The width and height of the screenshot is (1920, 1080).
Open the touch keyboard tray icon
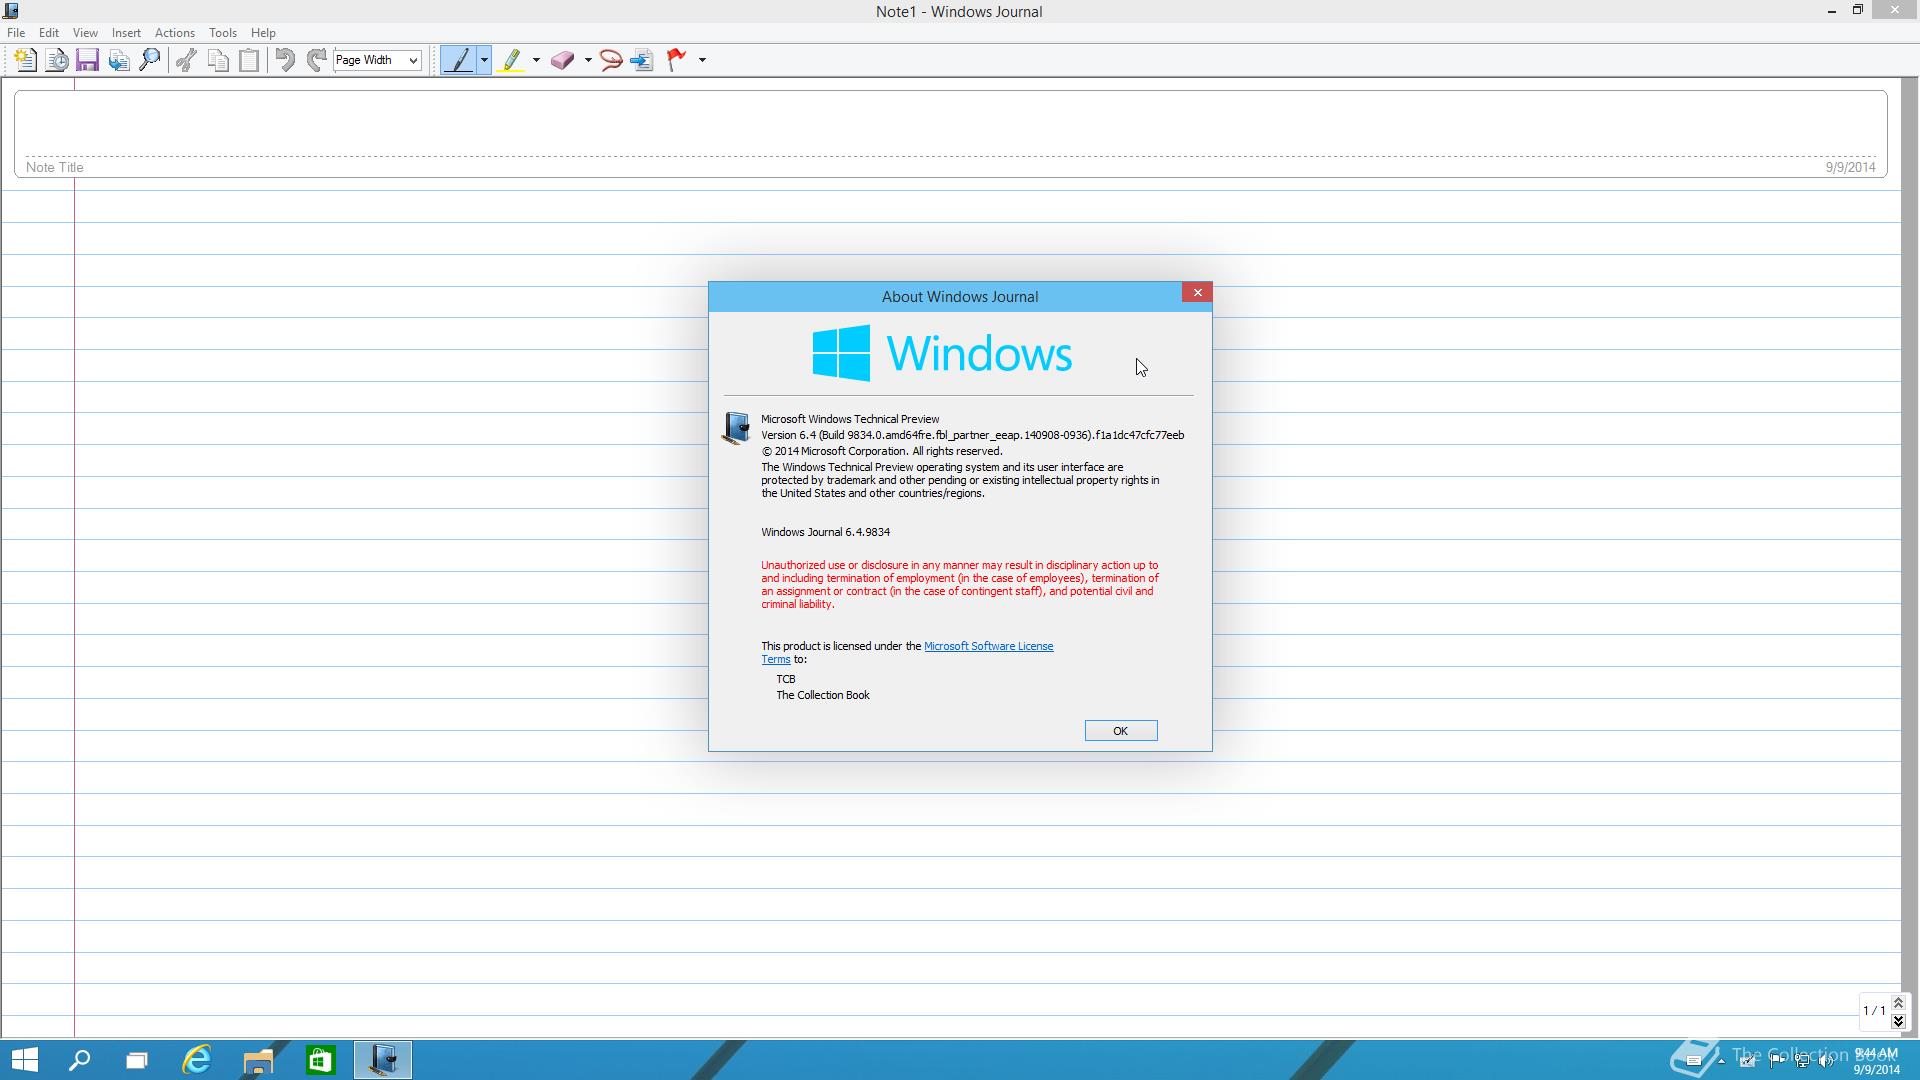(x=1693, y=1061)
